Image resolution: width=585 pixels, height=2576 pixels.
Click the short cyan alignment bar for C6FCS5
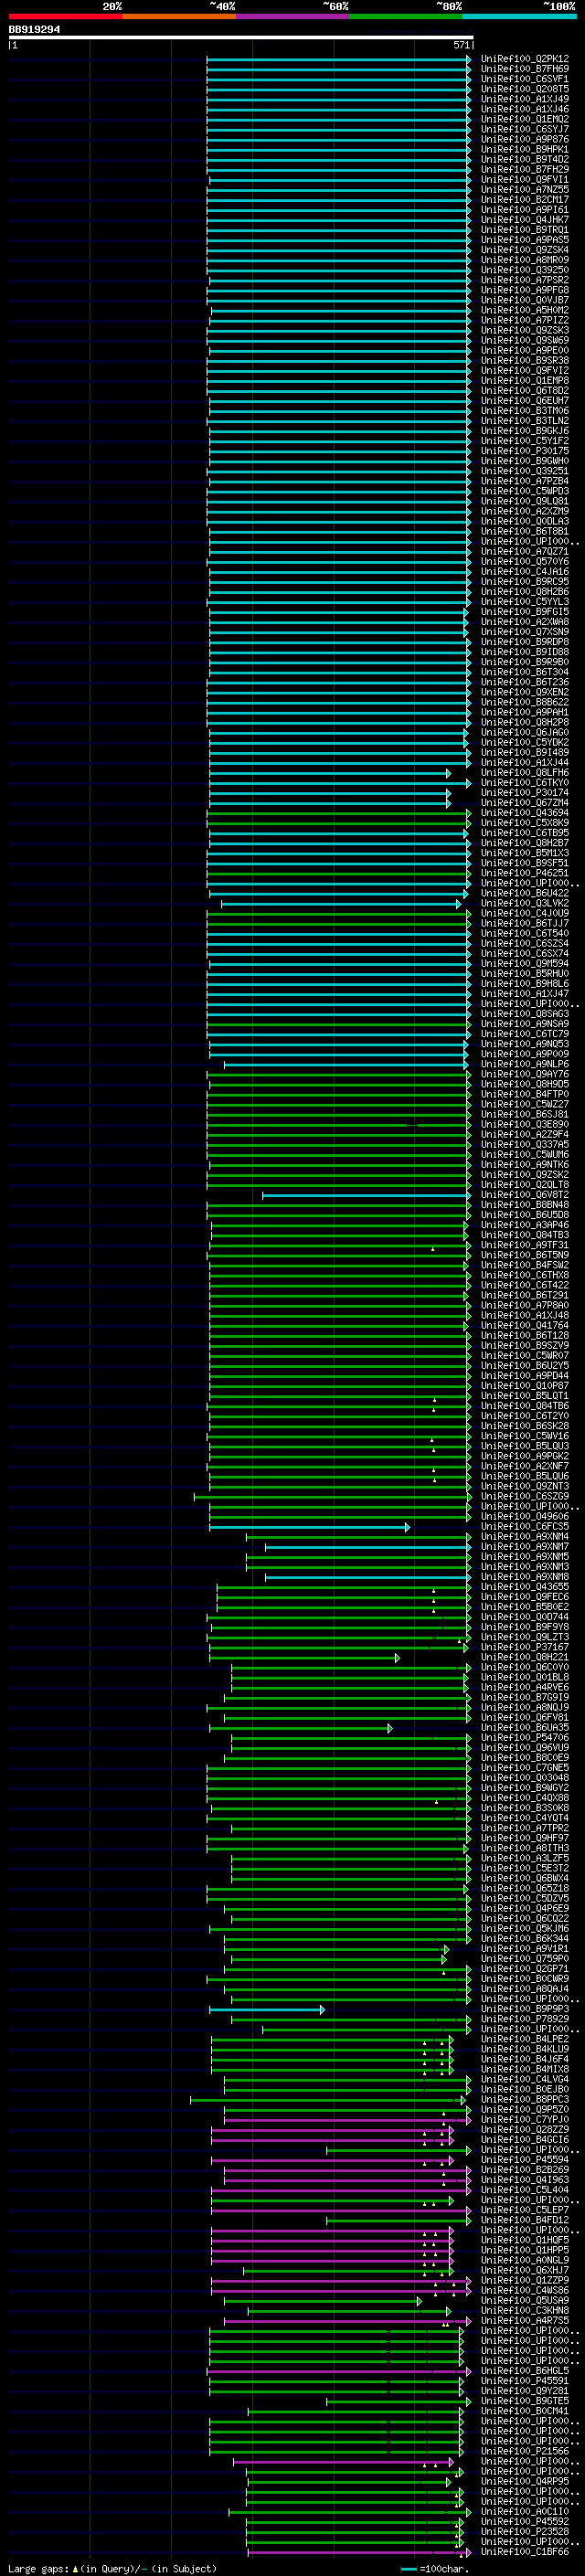click(309, 1527)
